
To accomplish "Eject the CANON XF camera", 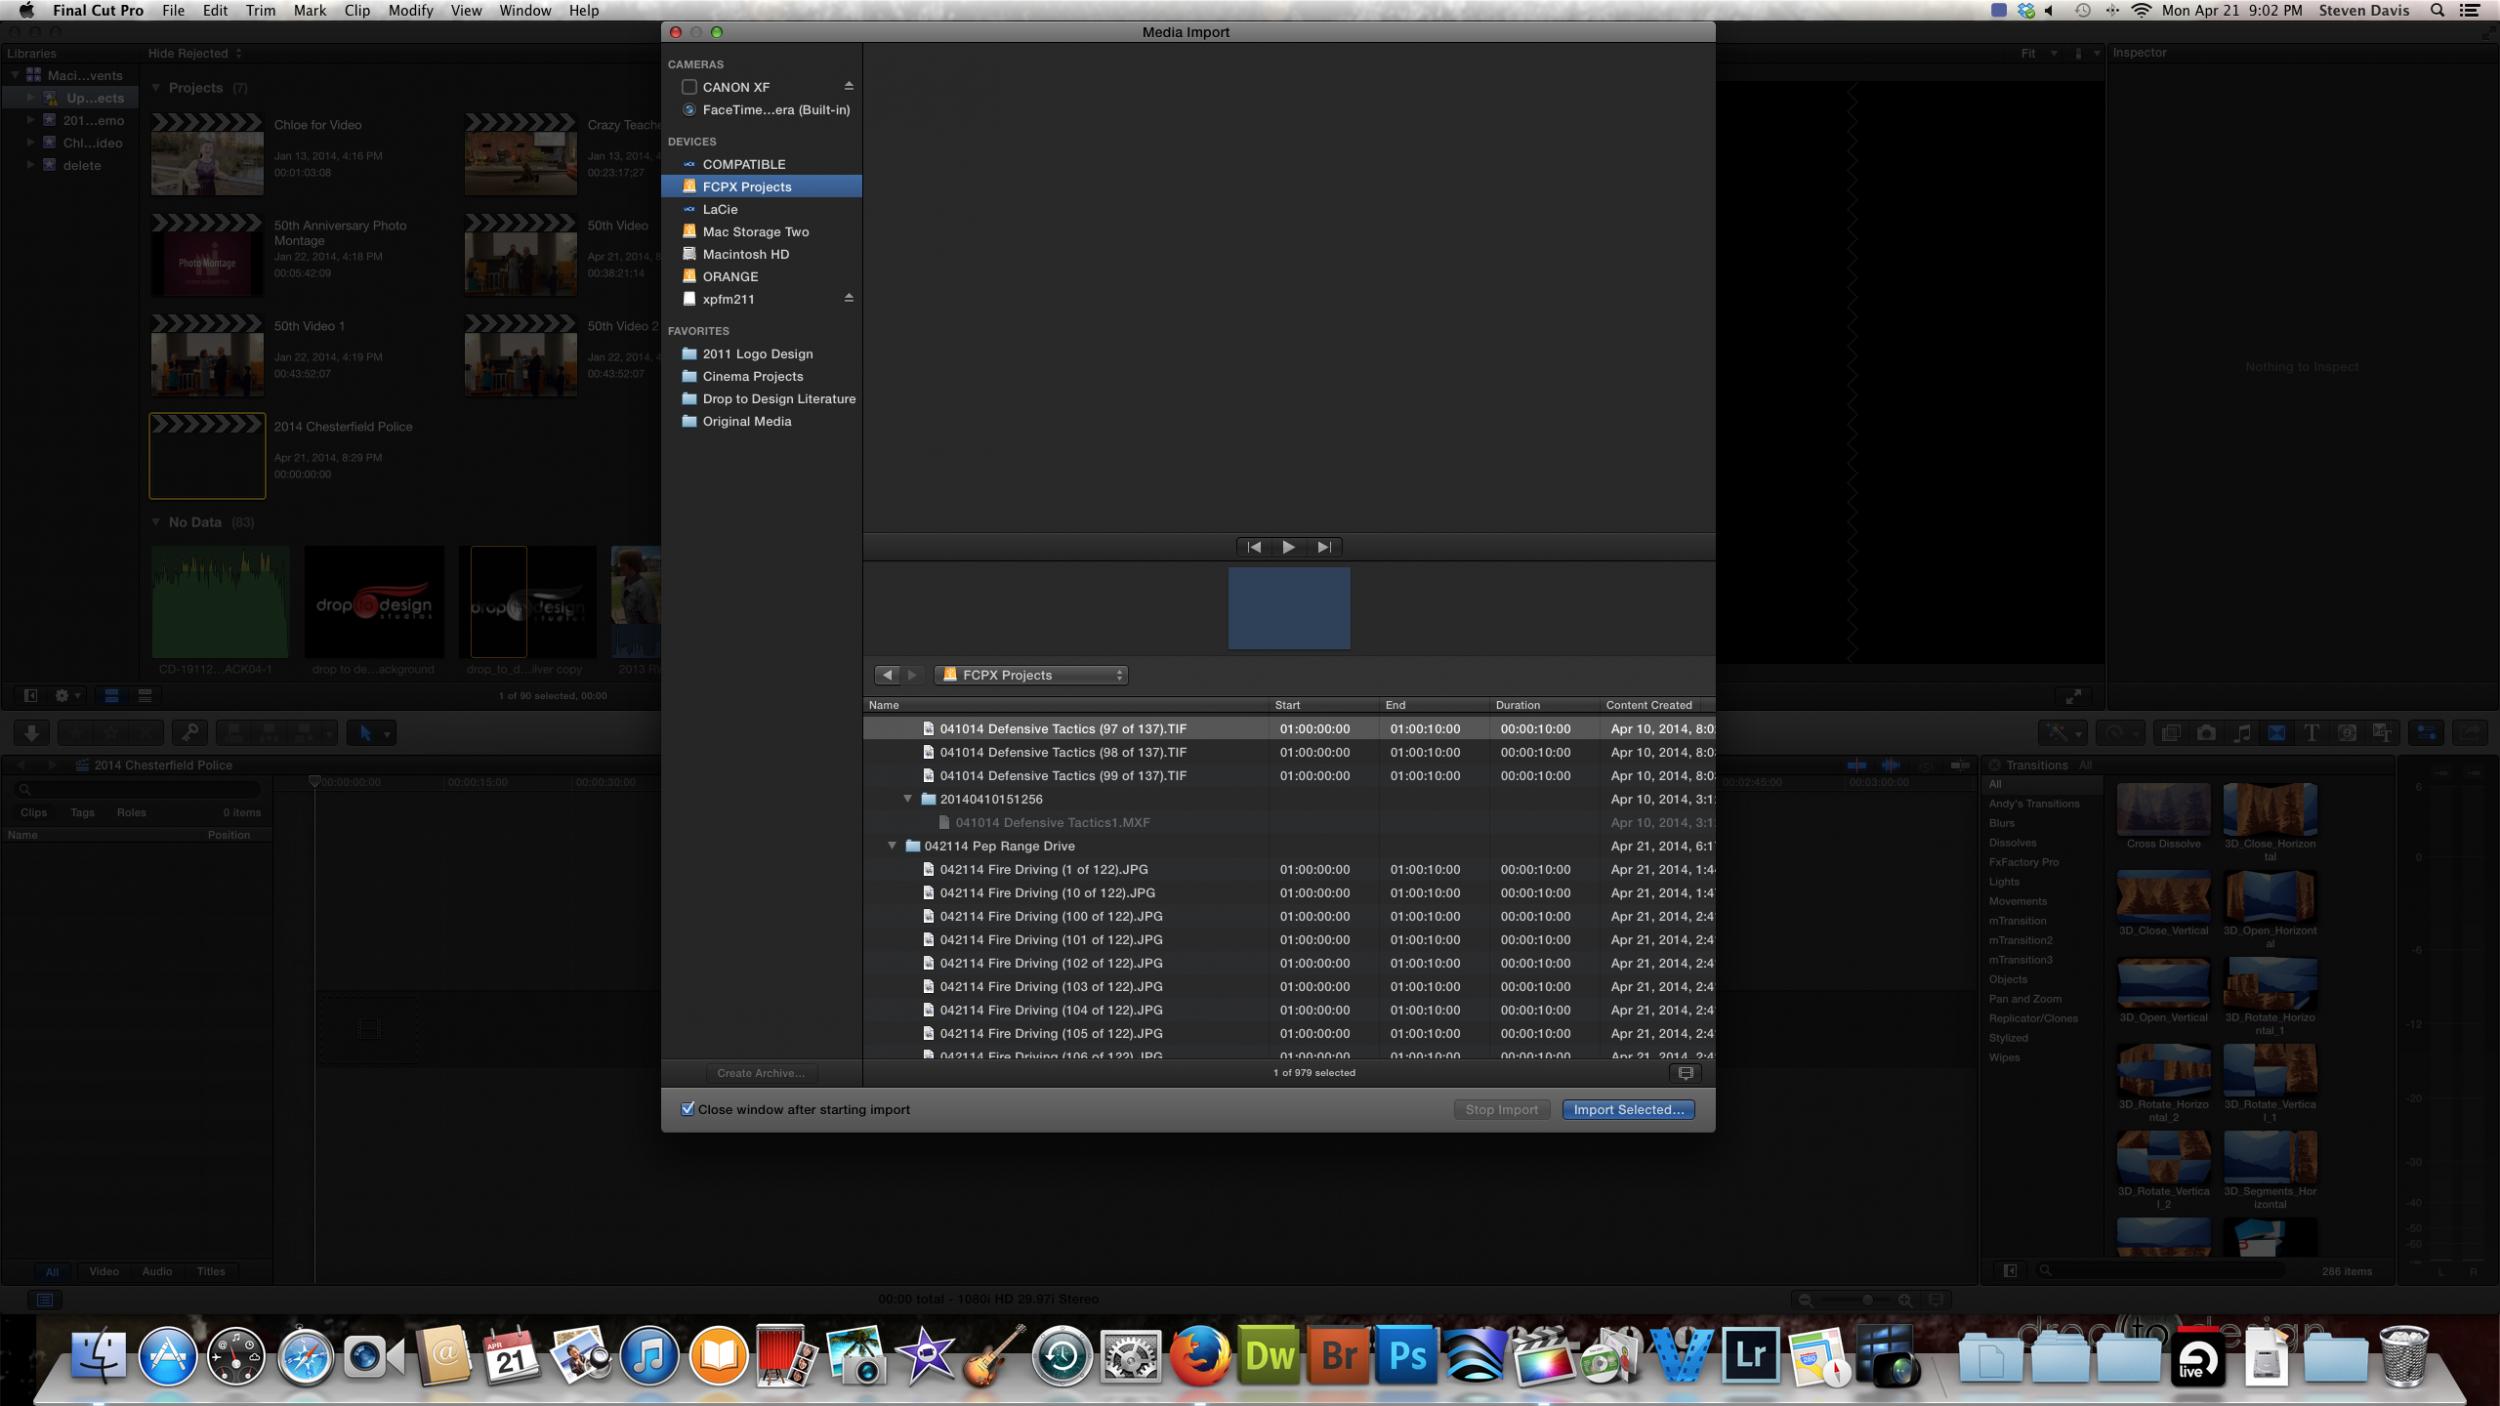I will coord(848,86).
